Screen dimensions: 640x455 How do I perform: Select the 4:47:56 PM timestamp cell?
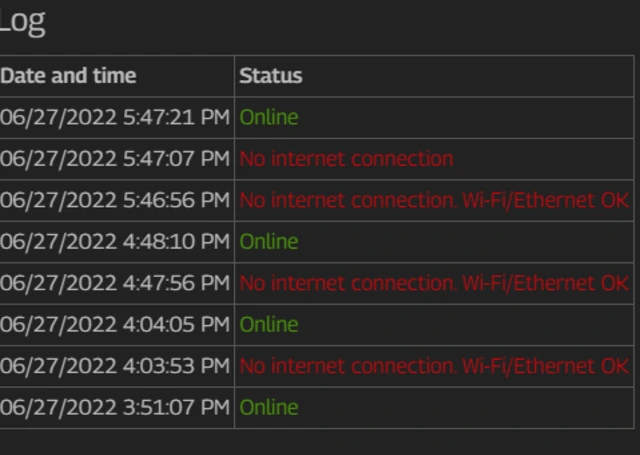click(x=115, y=283)
